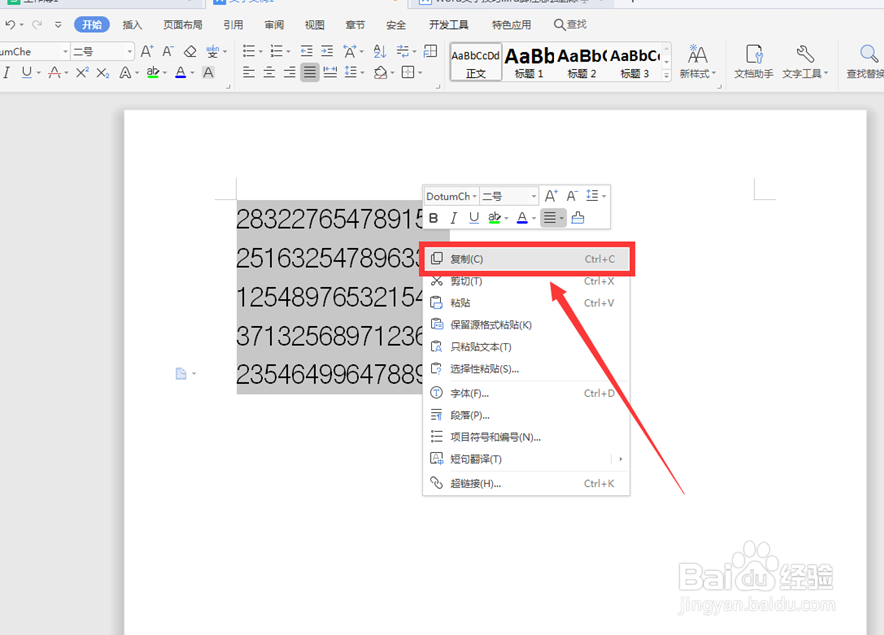
Task: Choose 复制(C) from the context menu
Action: tap(527, 259)
